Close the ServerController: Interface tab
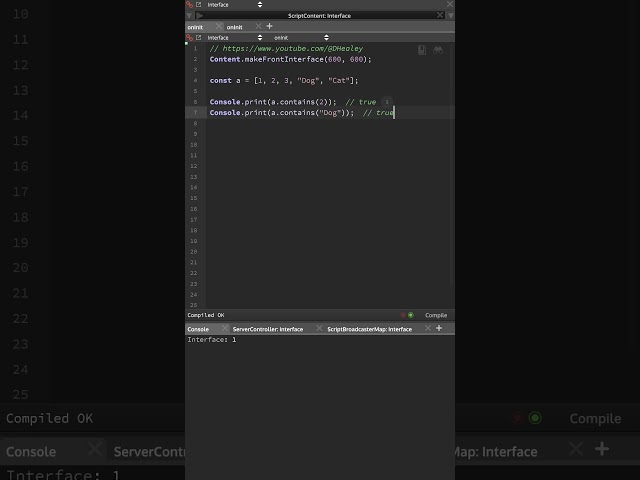Viewport: 640px width, 480px height. click(319, 328)
